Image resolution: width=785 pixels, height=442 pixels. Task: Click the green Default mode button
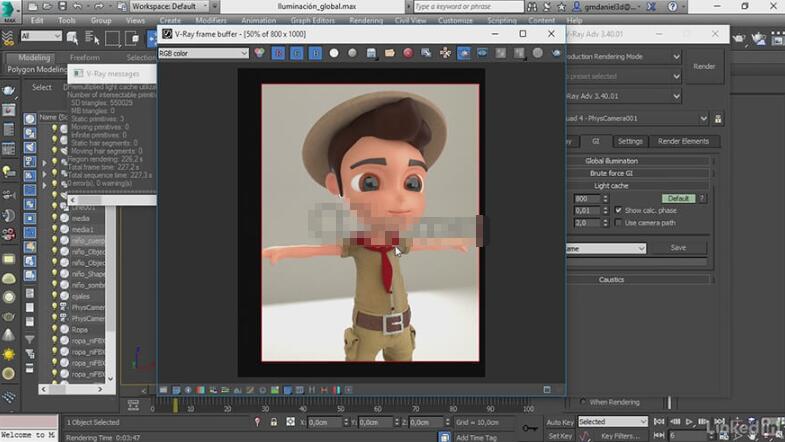tap(678, 198)
